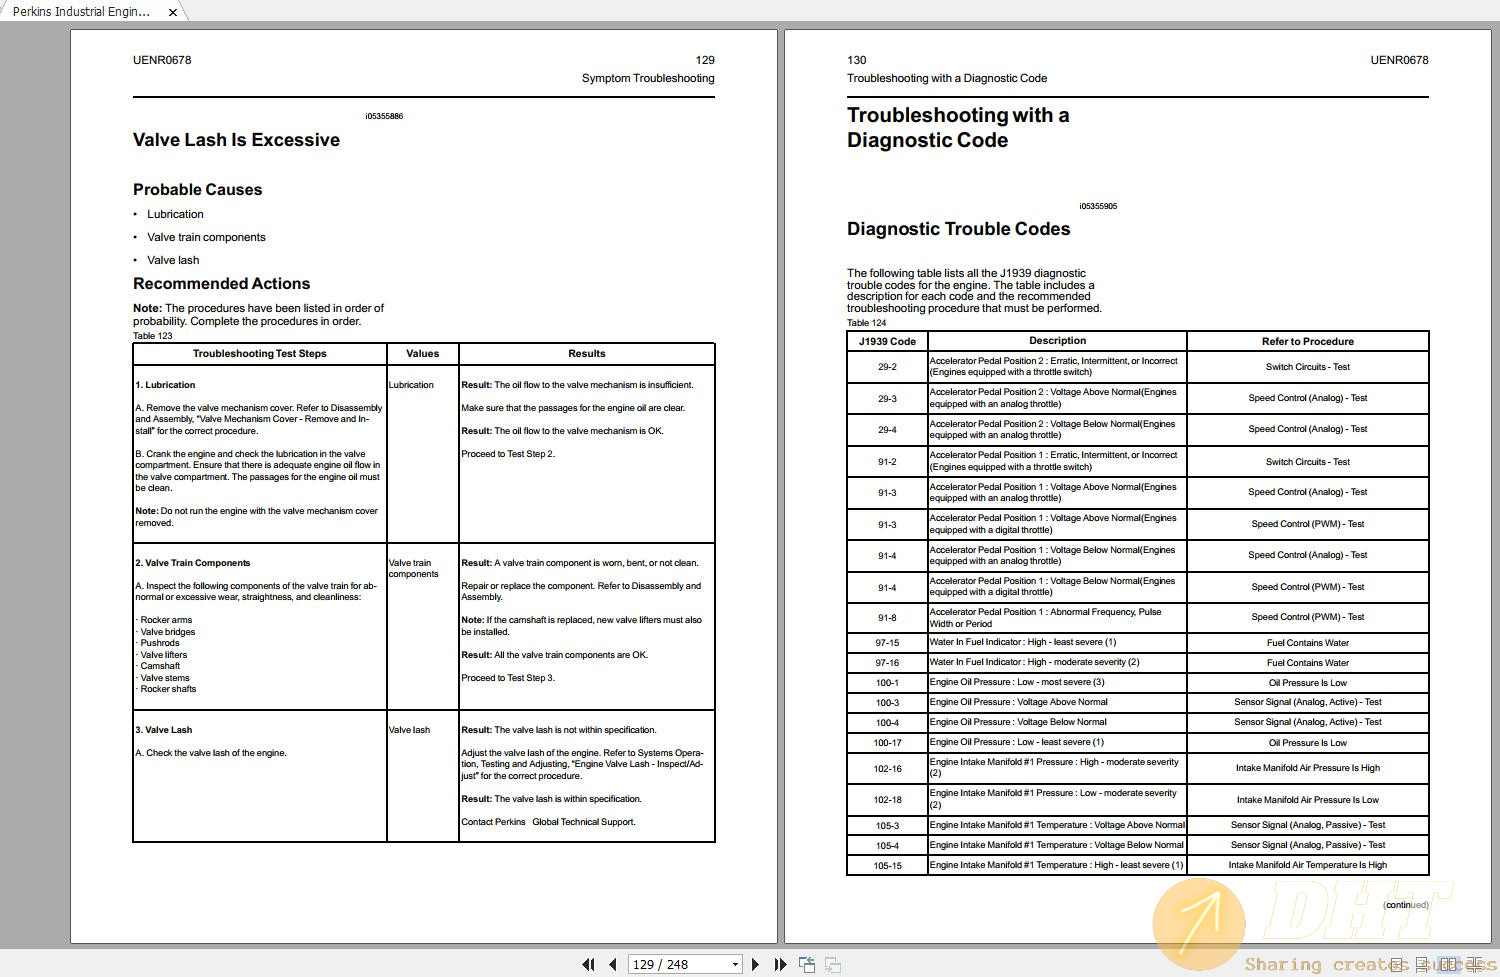1500x977 pixels.
Task: Click Intake Manifold Air Temperature Is High
Action: coord(1307,865)
